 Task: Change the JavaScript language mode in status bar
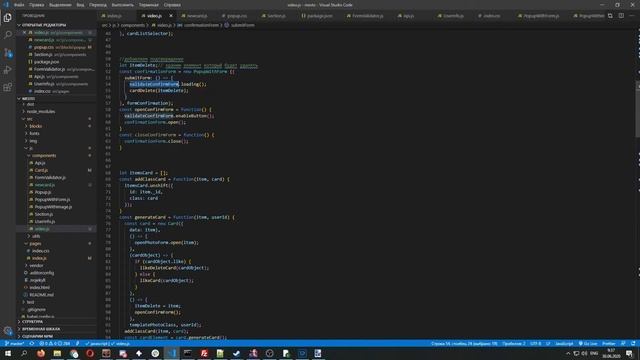click(564, 344)
